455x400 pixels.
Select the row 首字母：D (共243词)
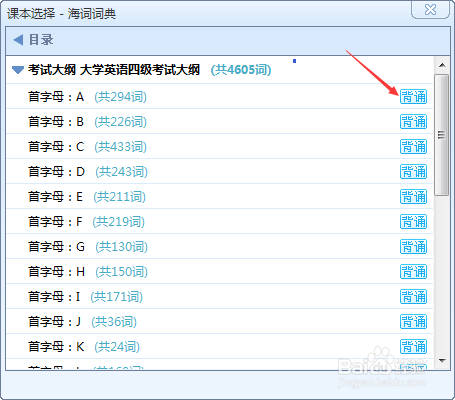coord(220,172)
